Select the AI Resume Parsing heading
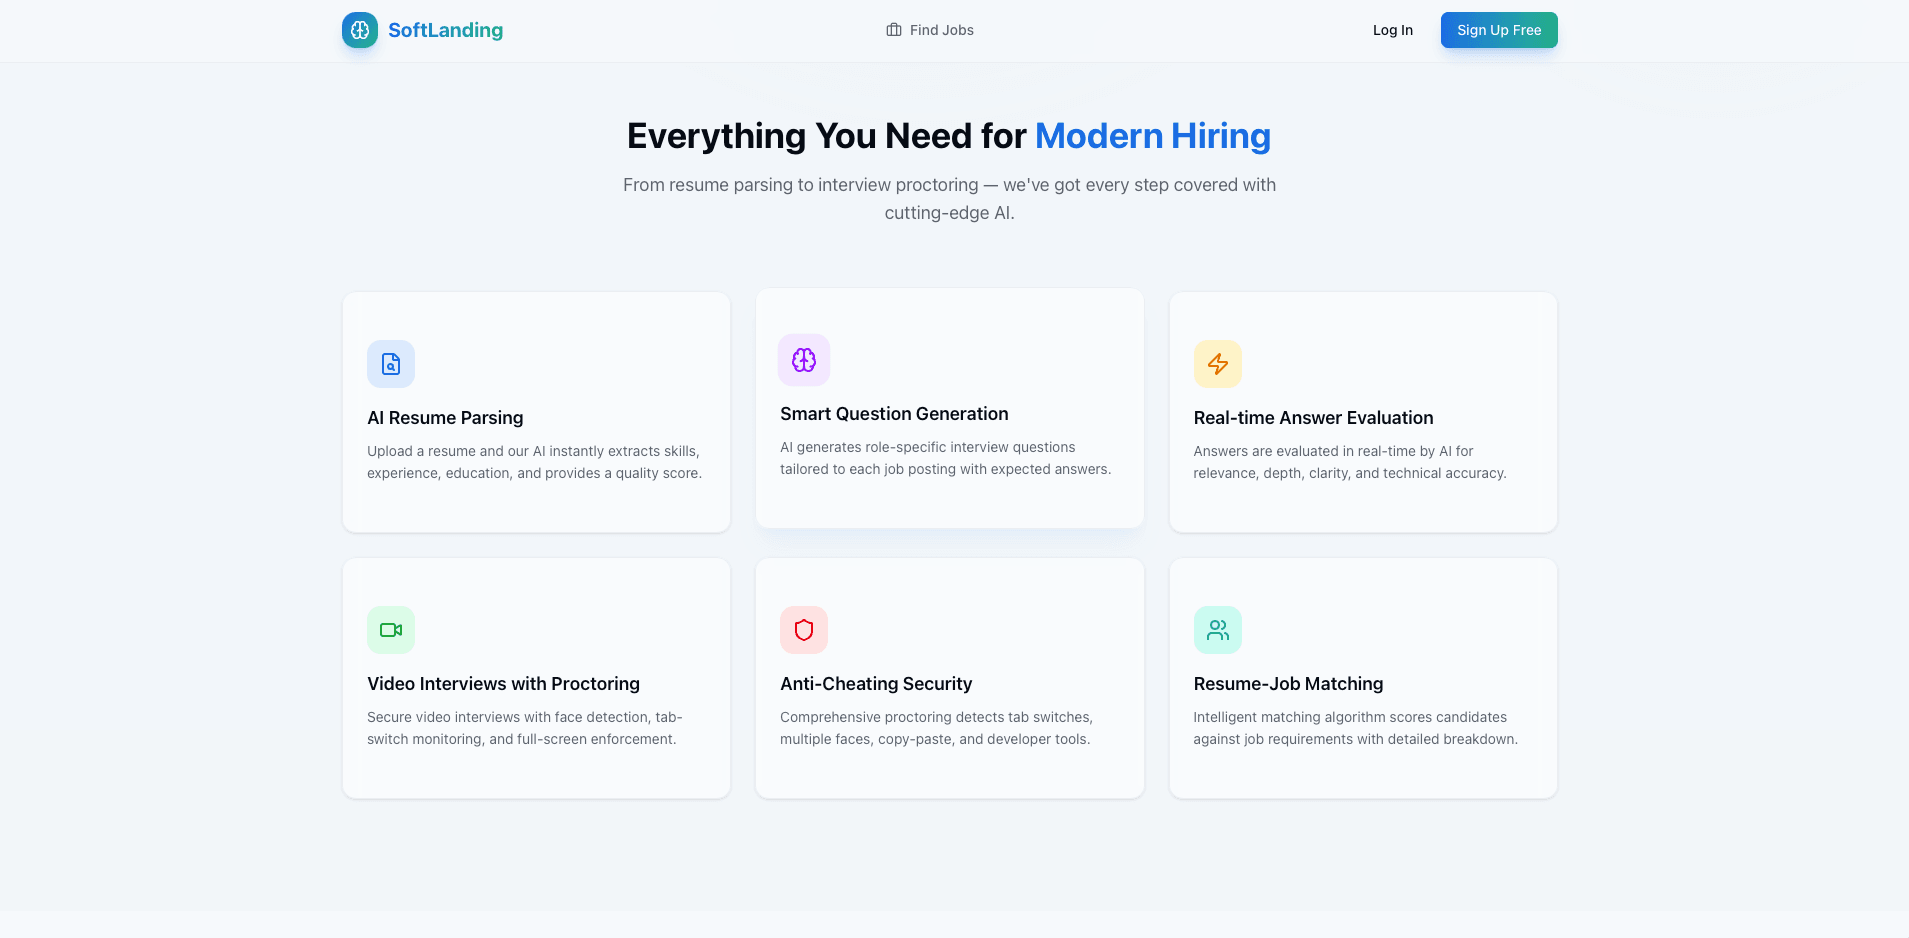The image size is (1909, 938). tap(445, 418)
